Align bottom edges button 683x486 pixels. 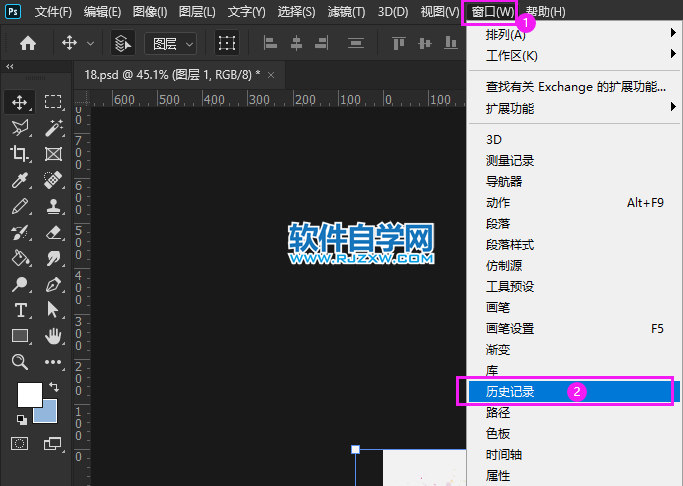click(450, 43)
